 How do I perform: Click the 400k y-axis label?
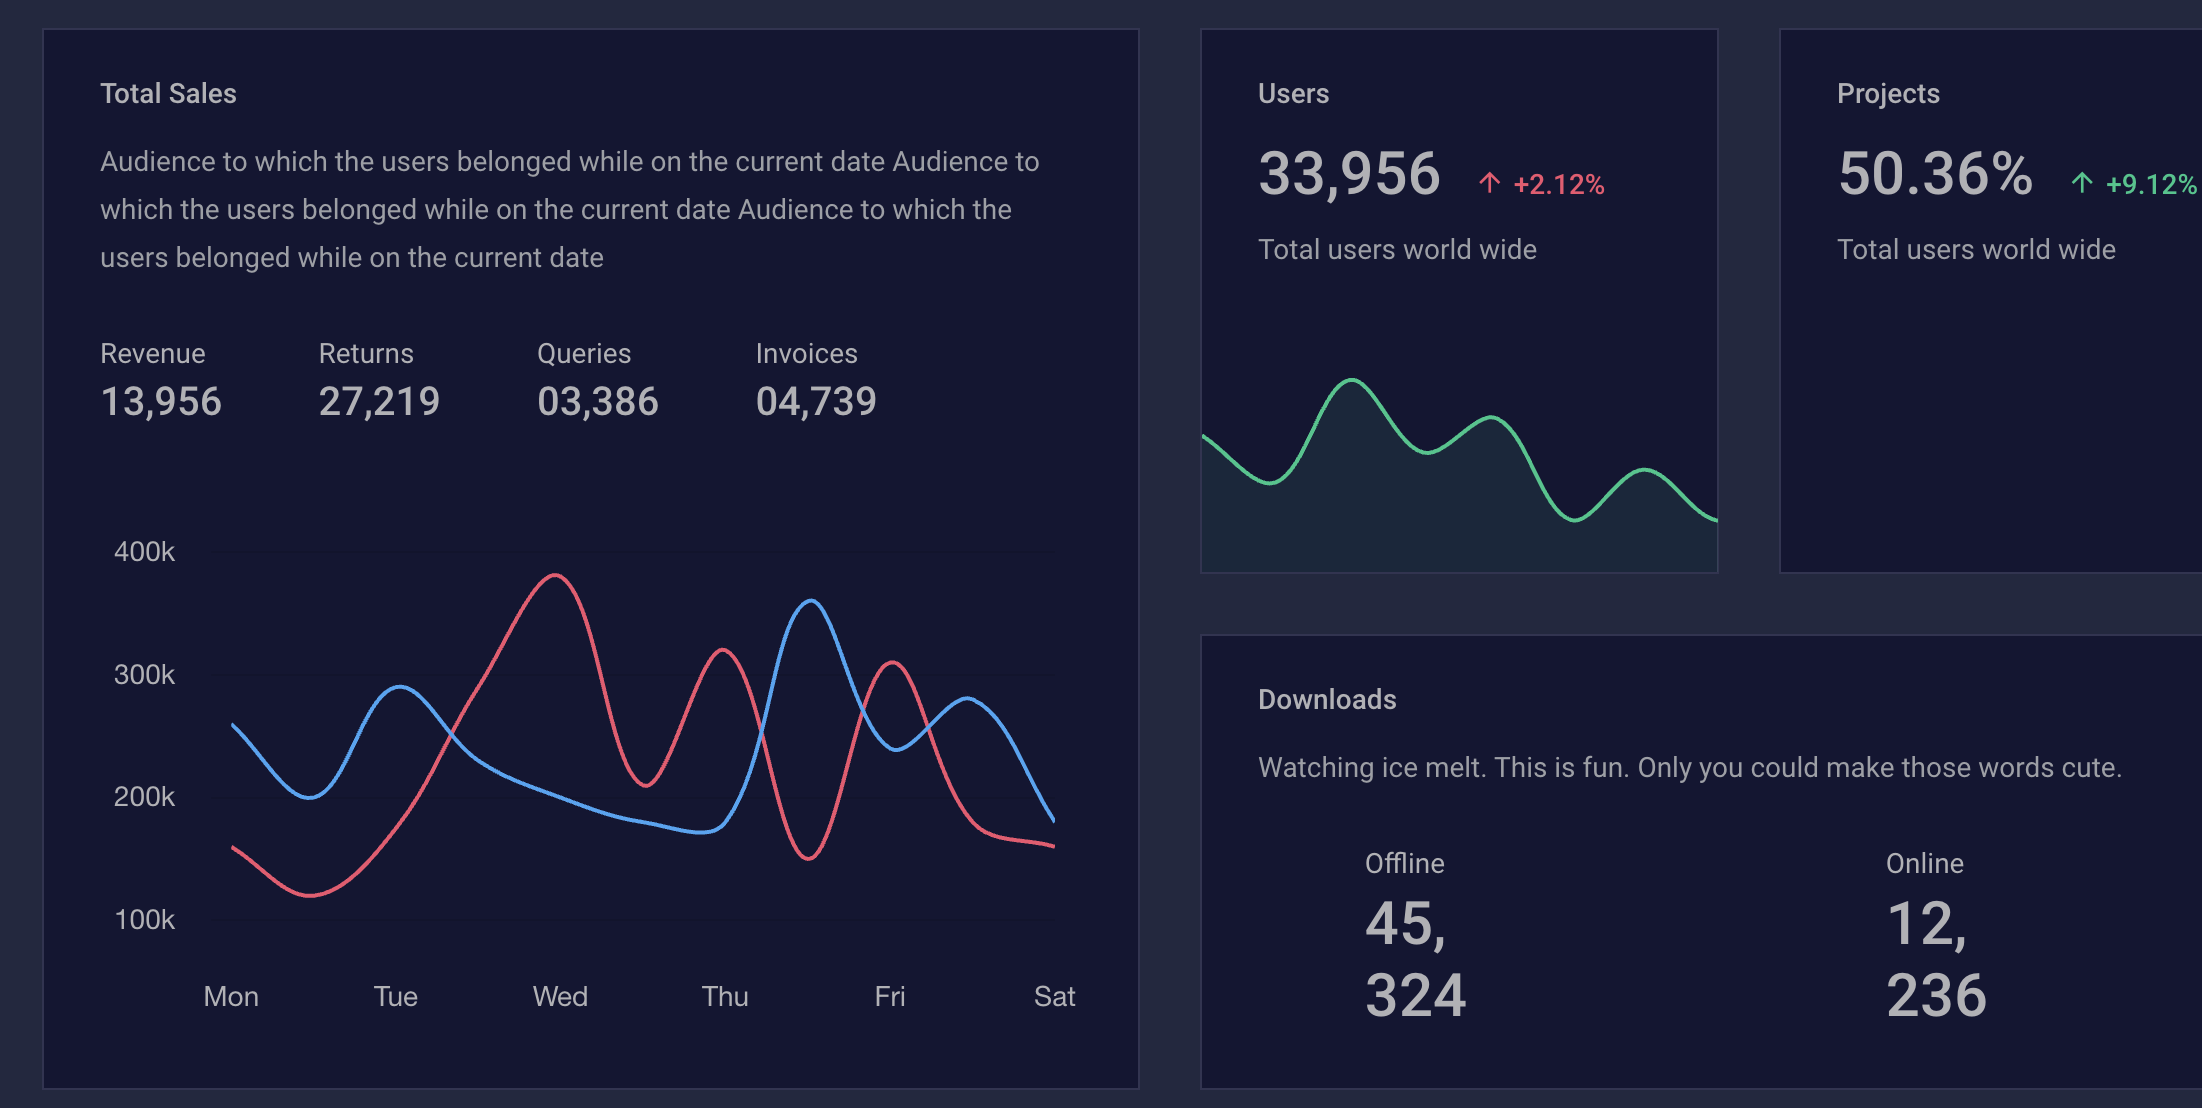(144, 551)
